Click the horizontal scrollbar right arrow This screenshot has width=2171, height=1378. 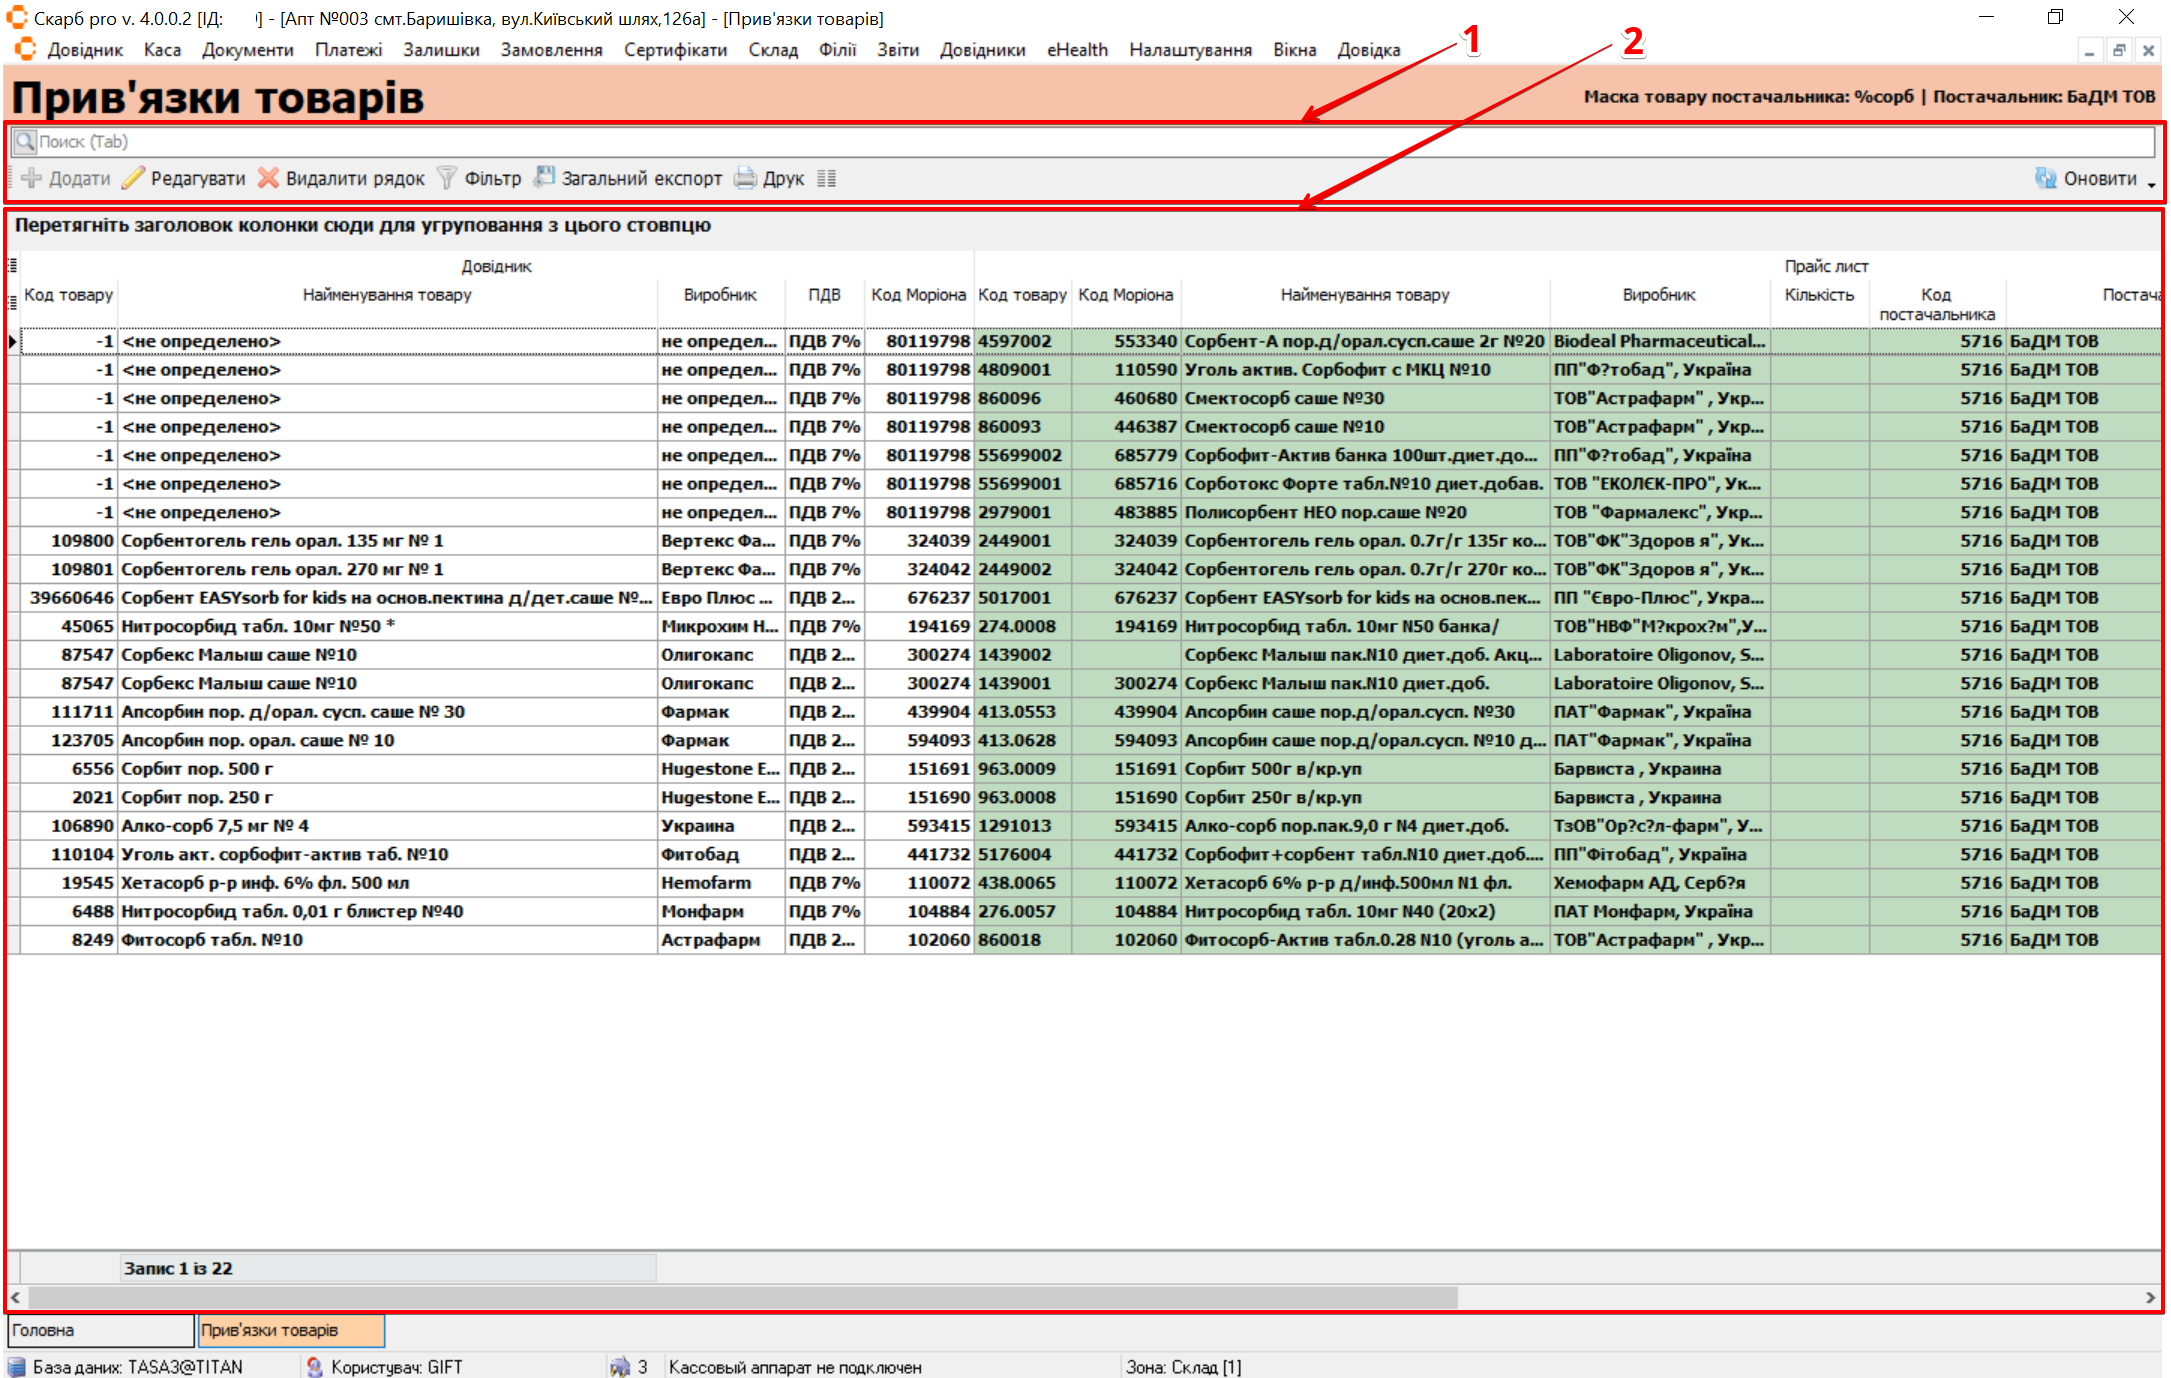[2150, 1297]
